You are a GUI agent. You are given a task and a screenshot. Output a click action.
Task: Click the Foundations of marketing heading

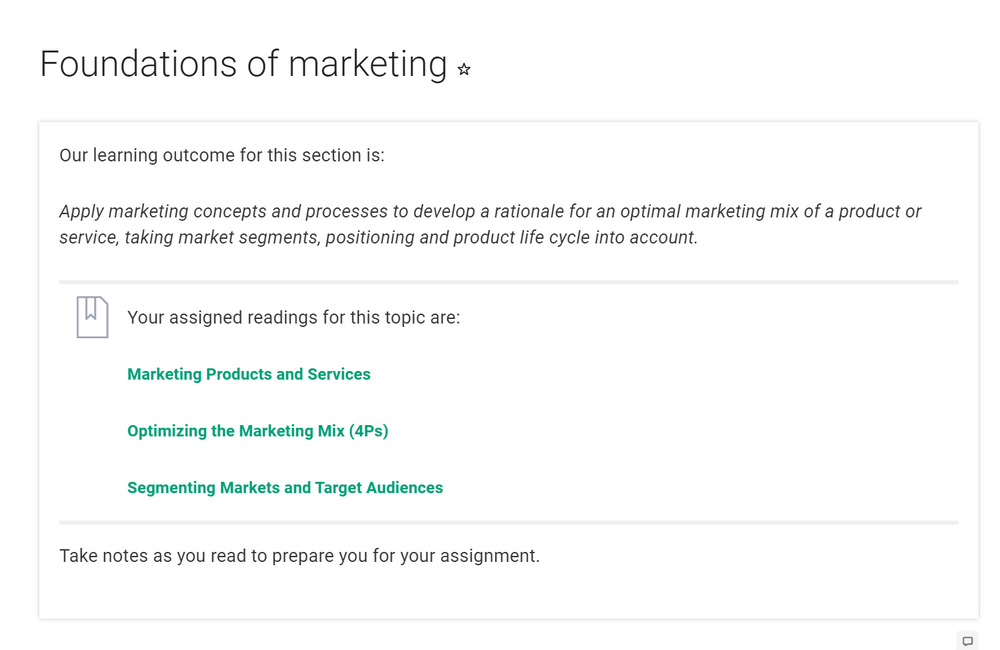point(243,64)
